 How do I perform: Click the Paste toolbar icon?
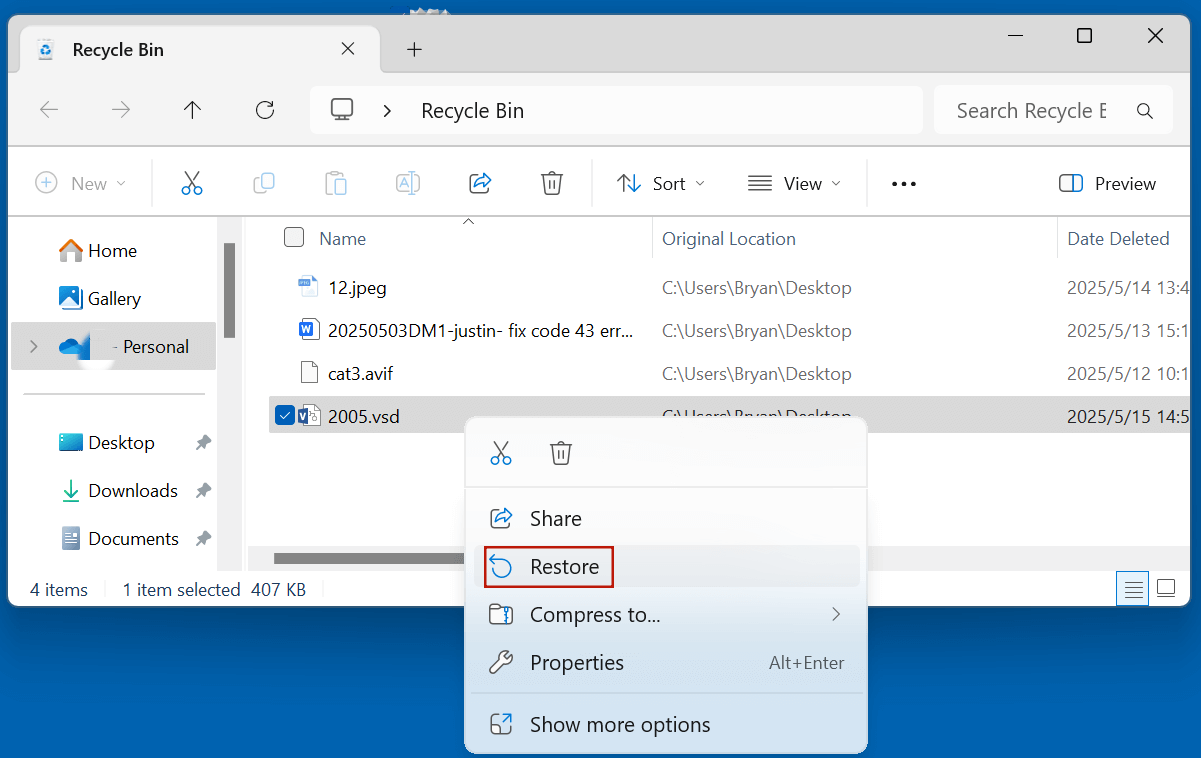(335, 183)
